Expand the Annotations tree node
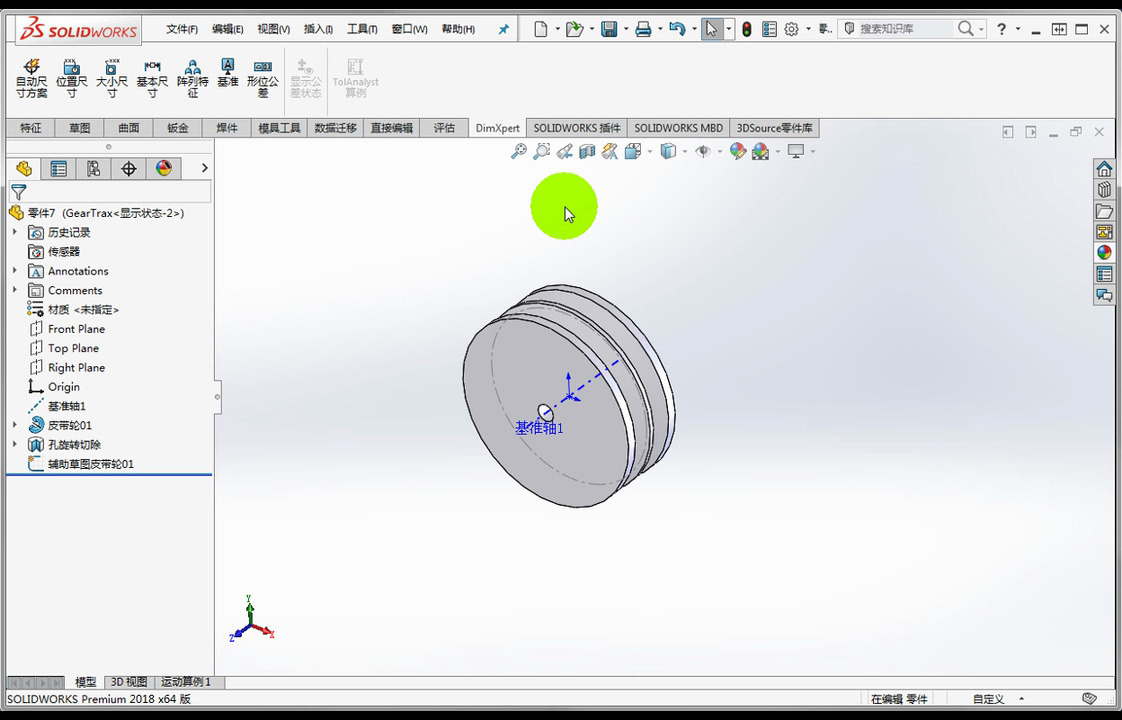1122x720 pixels. tap(12, 270)
